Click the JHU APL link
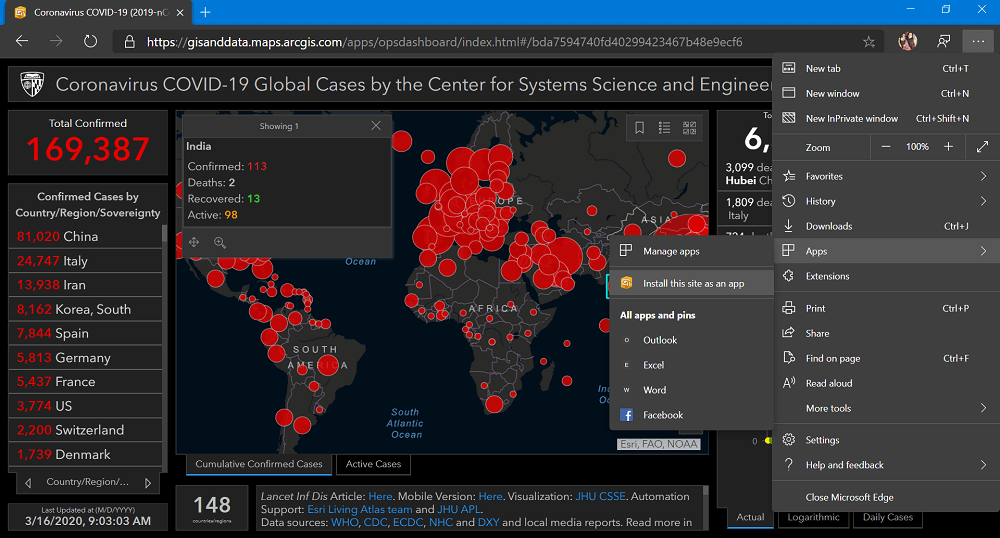This screenshot has height=538, width=1000. [459, 509]
